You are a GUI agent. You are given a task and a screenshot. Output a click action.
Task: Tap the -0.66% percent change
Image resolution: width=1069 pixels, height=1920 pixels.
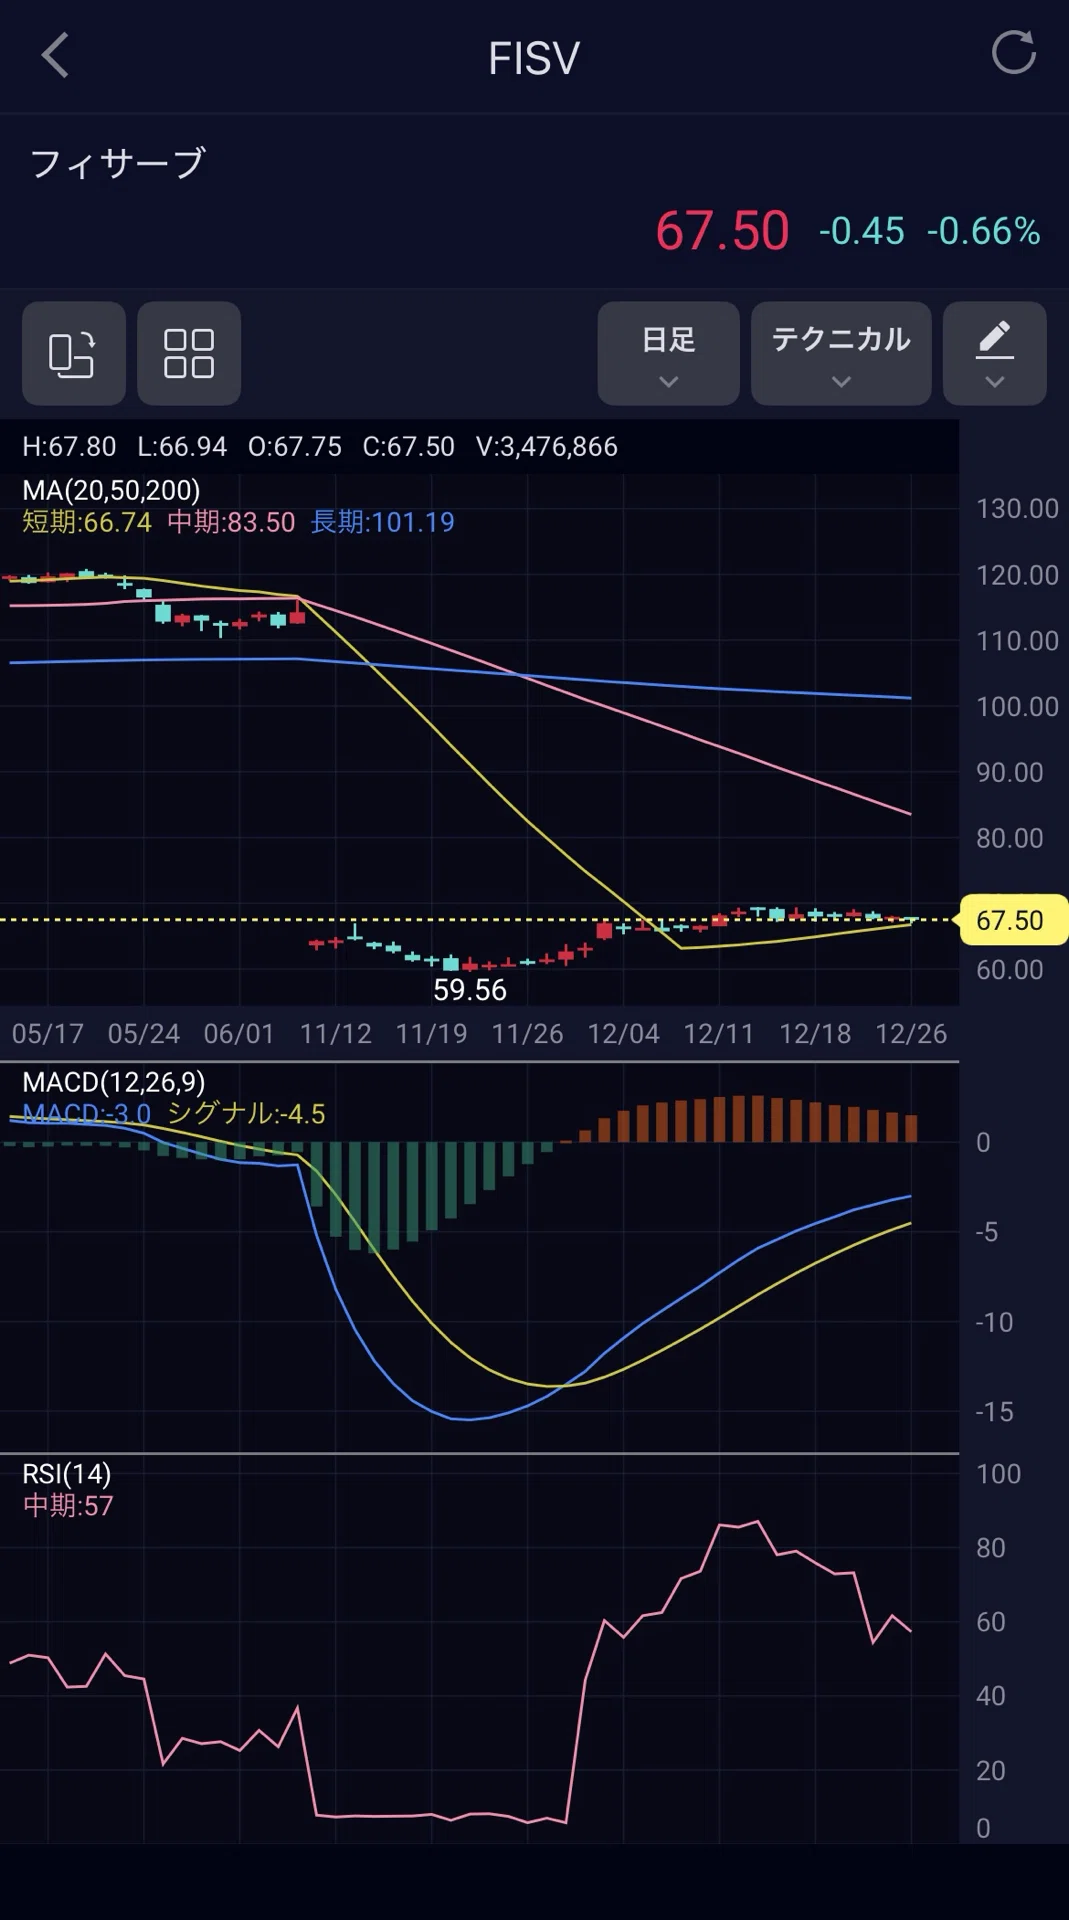tap(983, 231)
